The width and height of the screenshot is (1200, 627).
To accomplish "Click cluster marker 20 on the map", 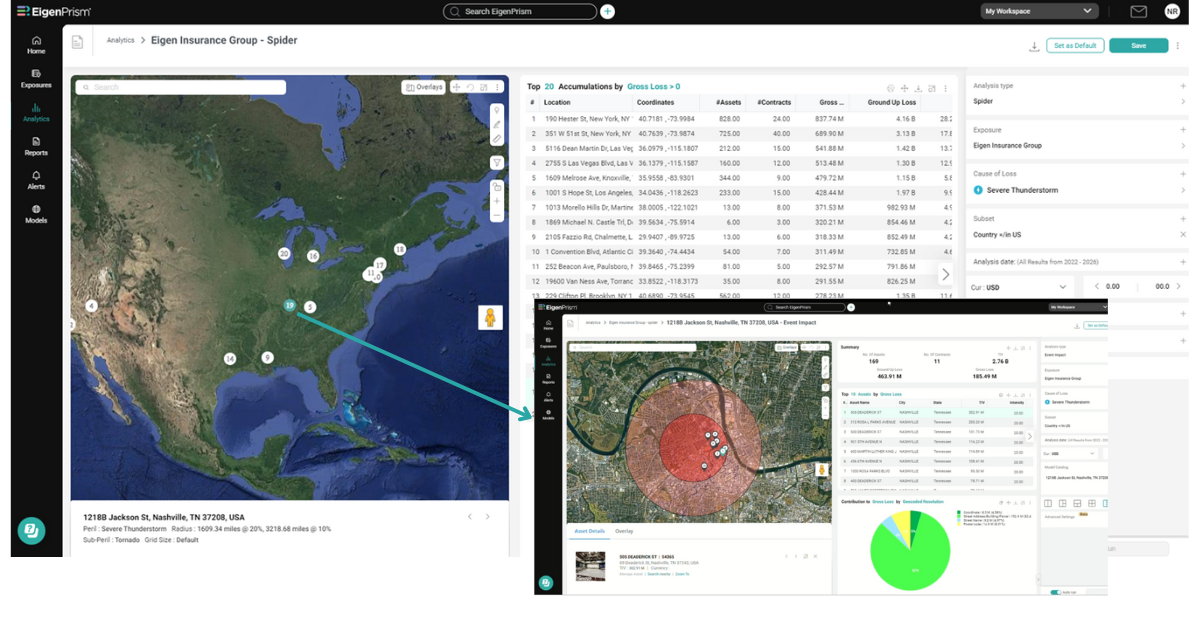I will [x=284, y=254].
